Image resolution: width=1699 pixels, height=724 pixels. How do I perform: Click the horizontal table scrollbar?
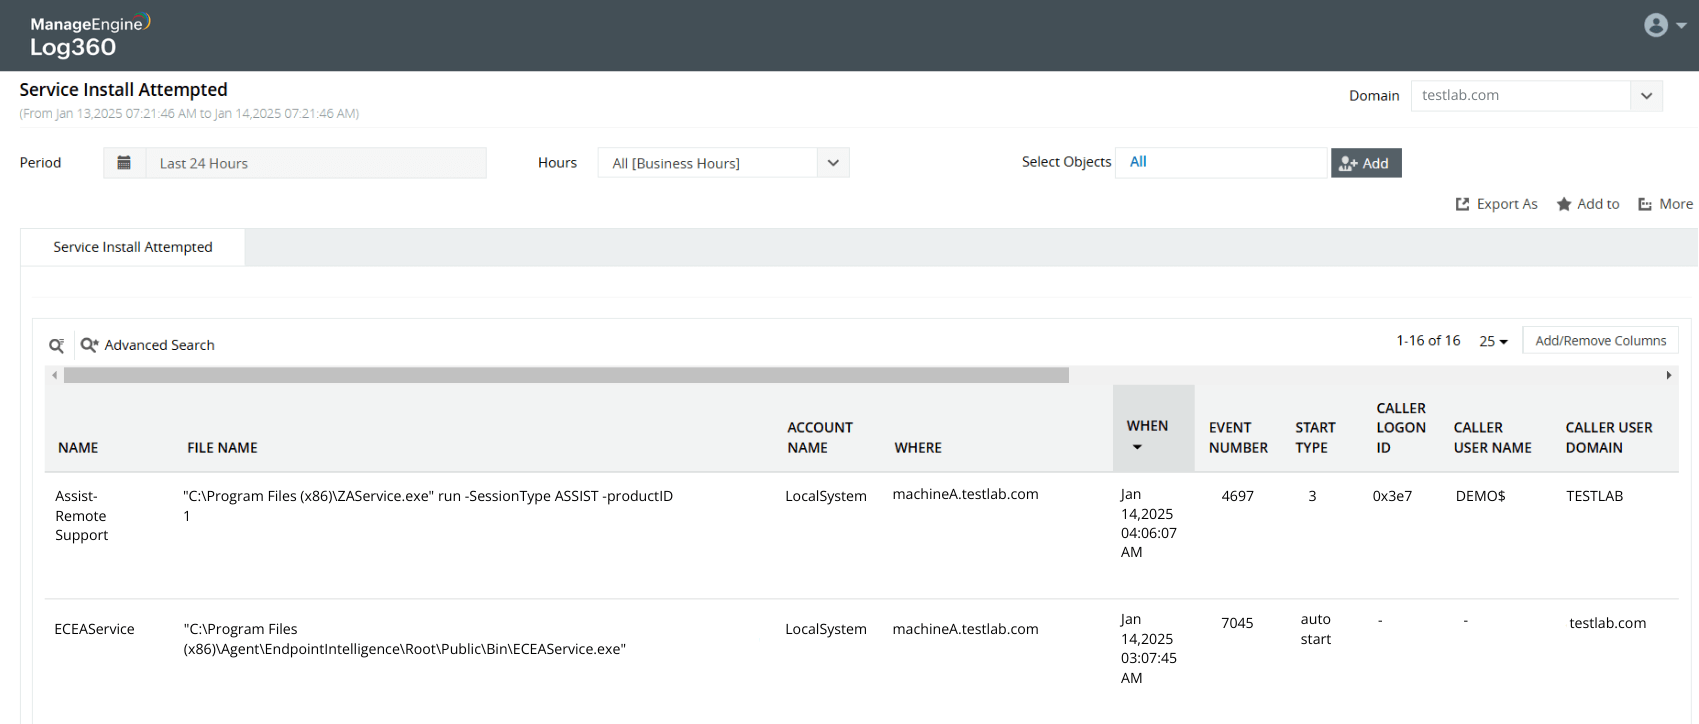(x=566, y=375)
